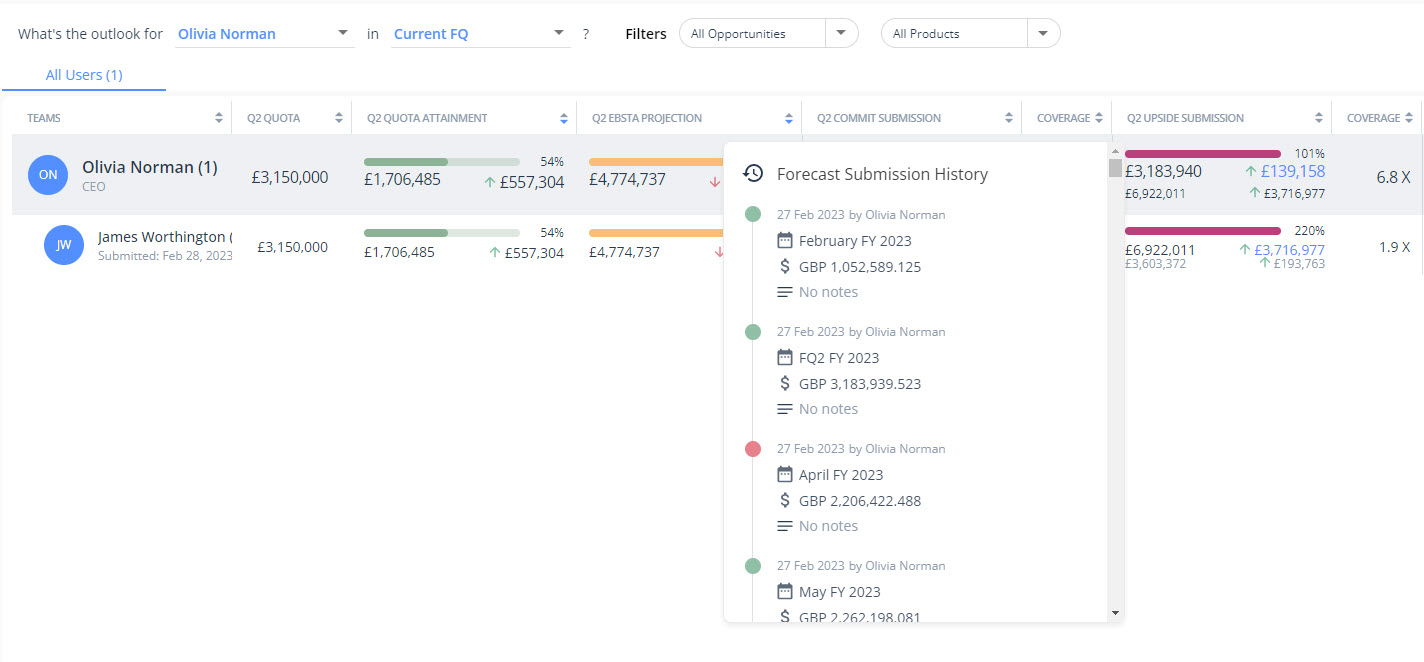Click the February FY 2023 timeline dot
This screenshot has height=662, width=1424.
pyautogui.click(x=753, y=214)
